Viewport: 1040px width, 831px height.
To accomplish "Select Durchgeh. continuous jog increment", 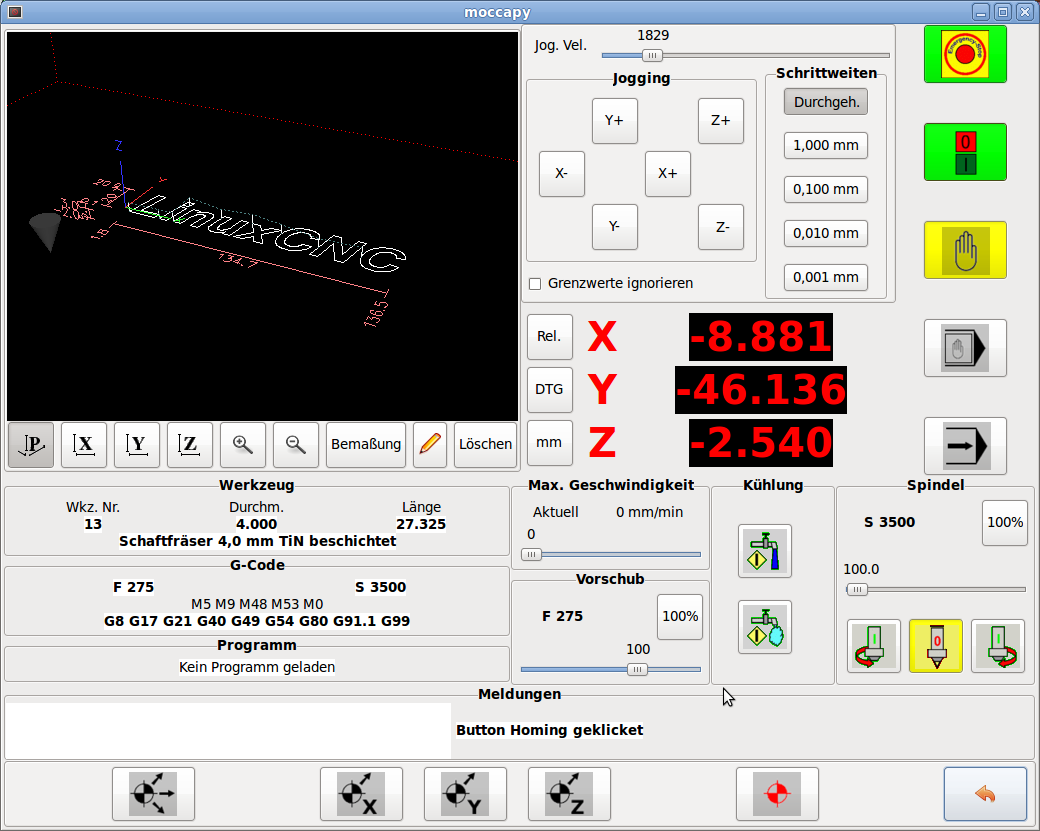I will 826,102.
